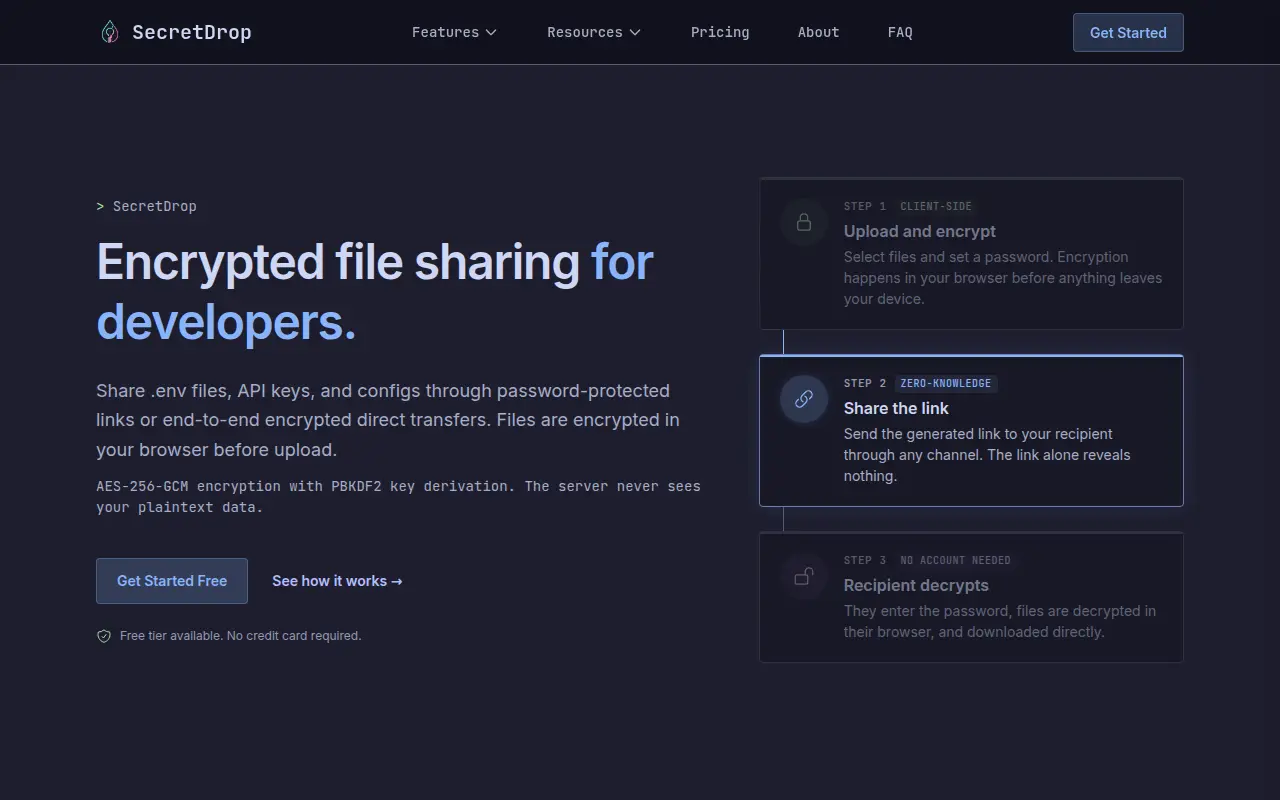Click the CLIENT-SIDE badge in Step 1

[x=936, y=206]
